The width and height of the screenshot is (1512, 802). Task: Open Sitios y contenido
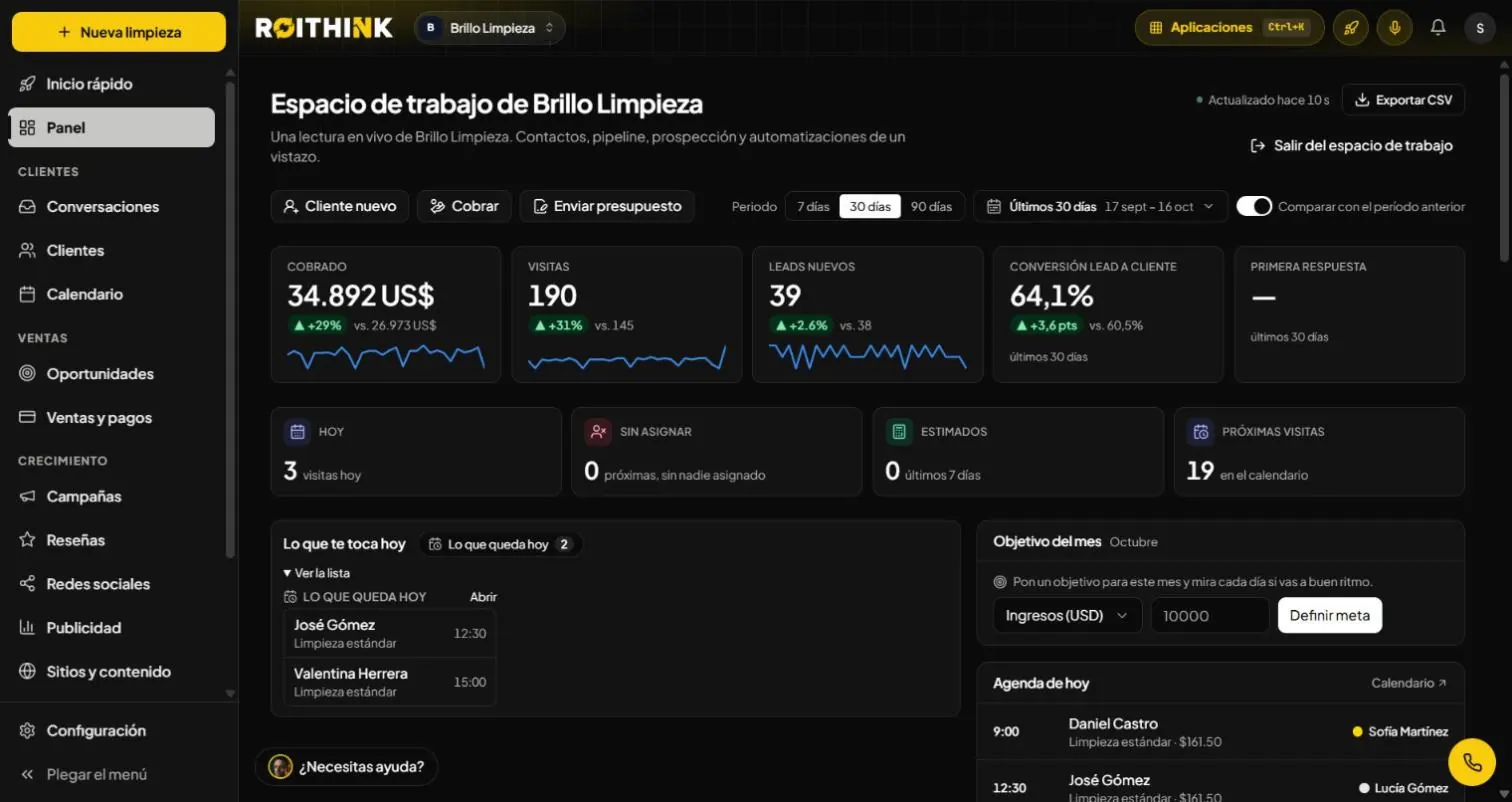[112, 672]
